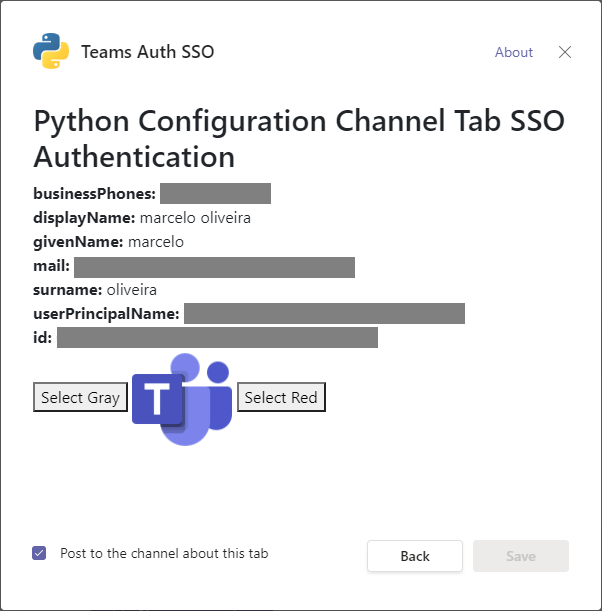Click the disabled Save button
The height and width of the screenshot is (611, 602).
pyautogui.click(x=521, y=556)
